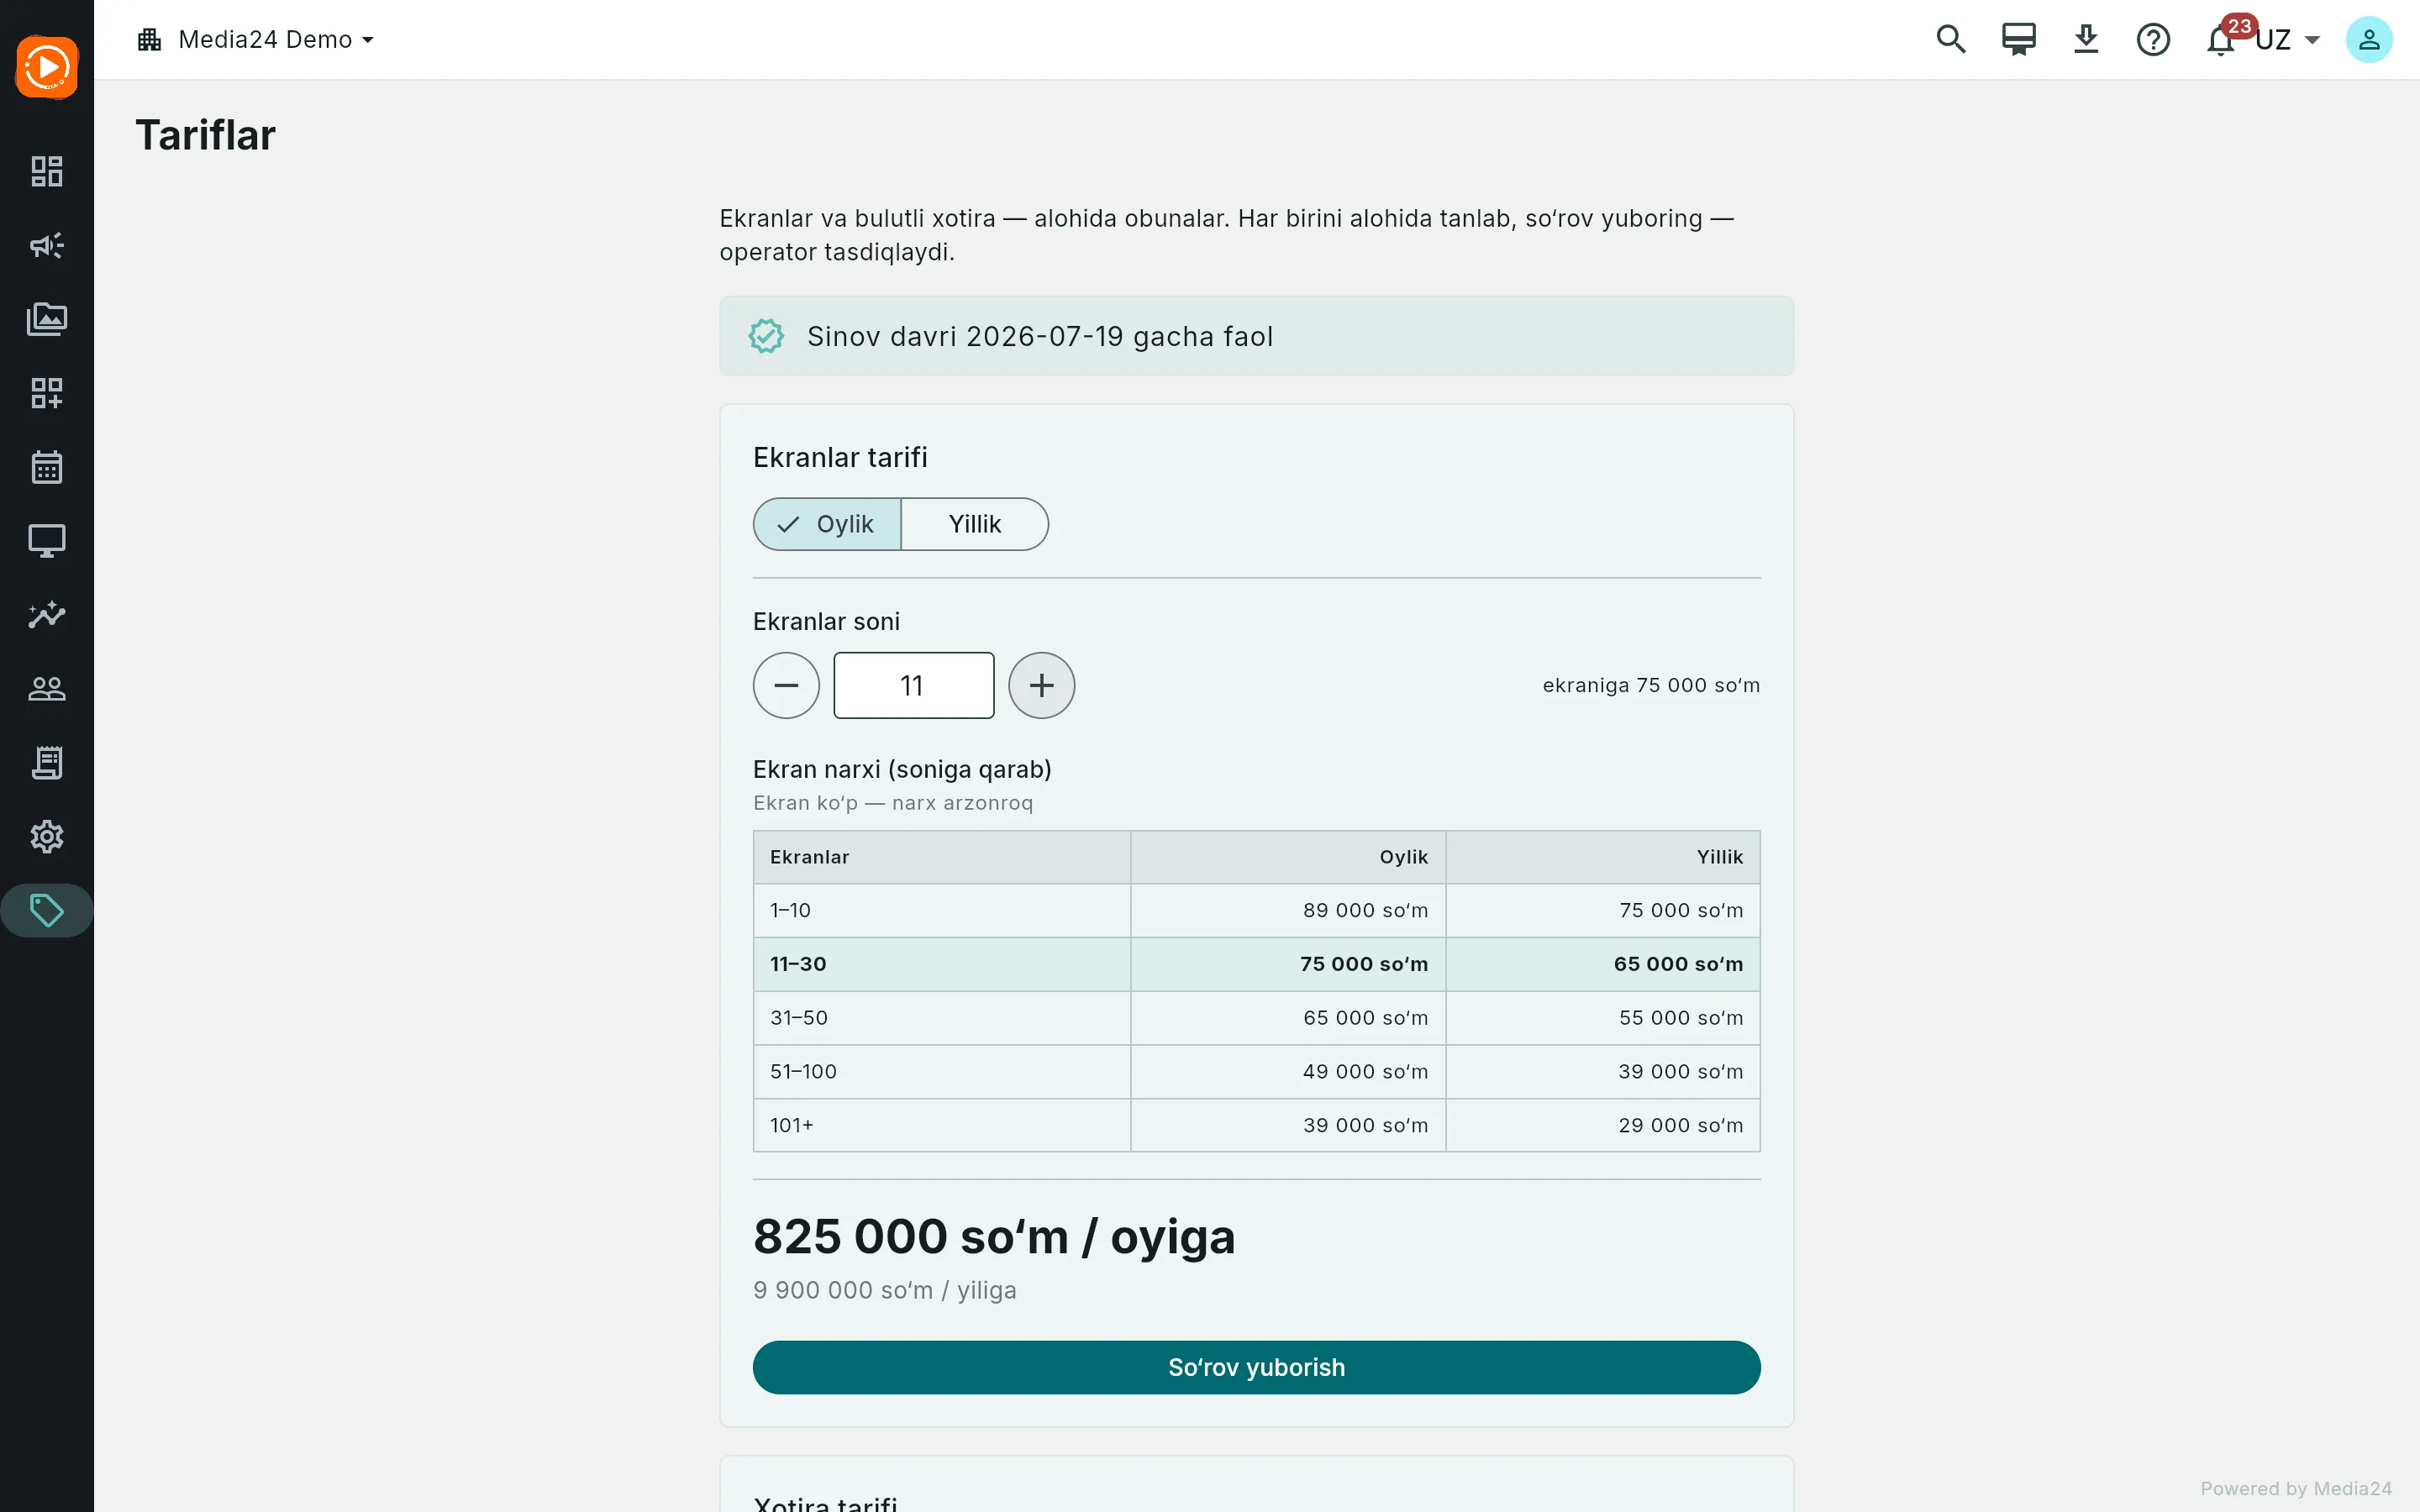
Task: Click the Tariflar page heading
Action: tap(205, 135)
